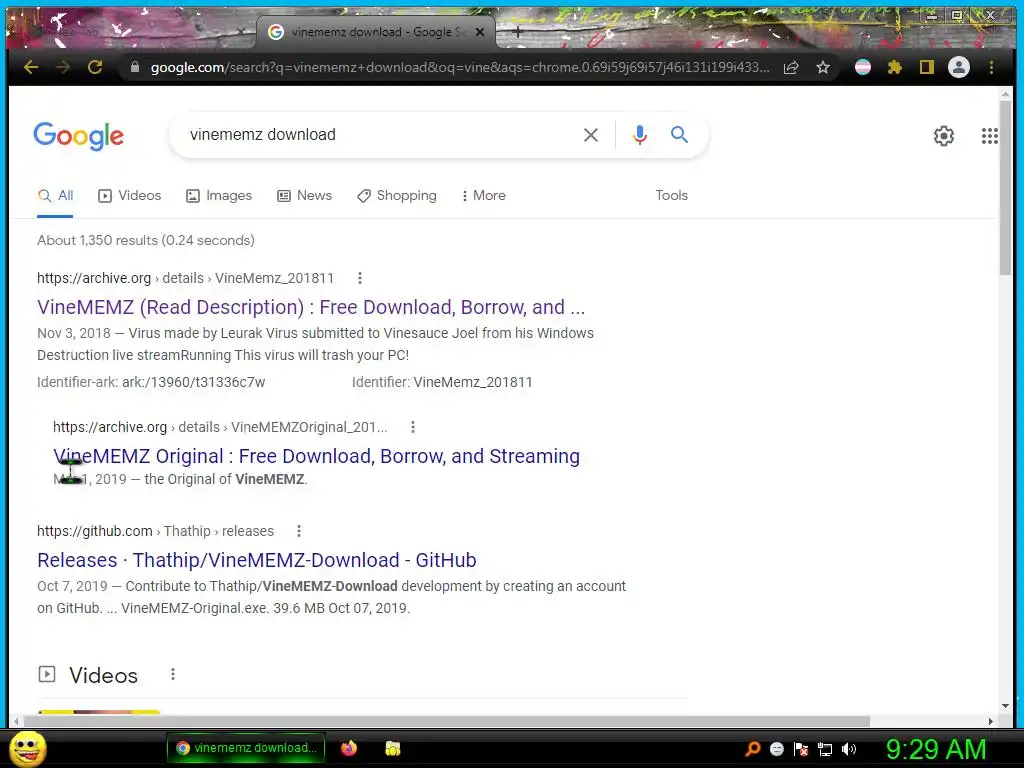Screen dimensions: 1024x768
Task: Open three-dot options for VineMEMZOriginal result
Action: (x=412, y=427)
